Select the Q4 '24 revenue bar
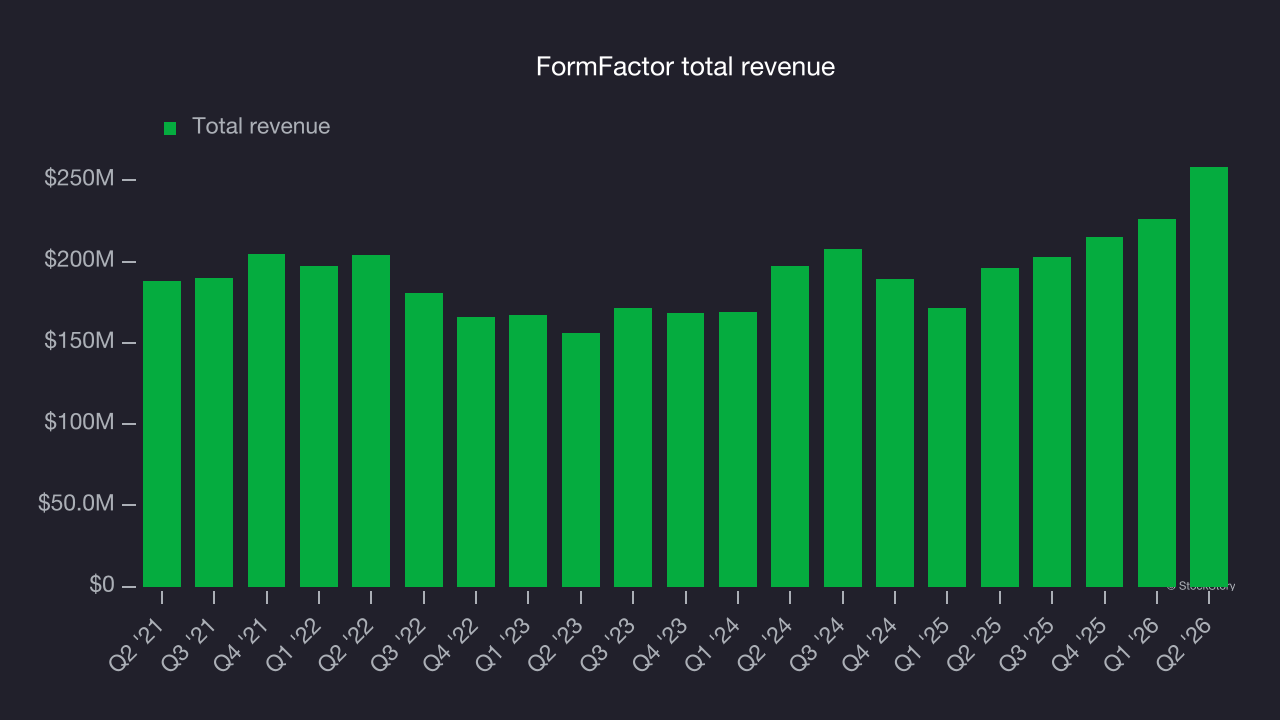The image size is (1280, 720). click(895, 433)
